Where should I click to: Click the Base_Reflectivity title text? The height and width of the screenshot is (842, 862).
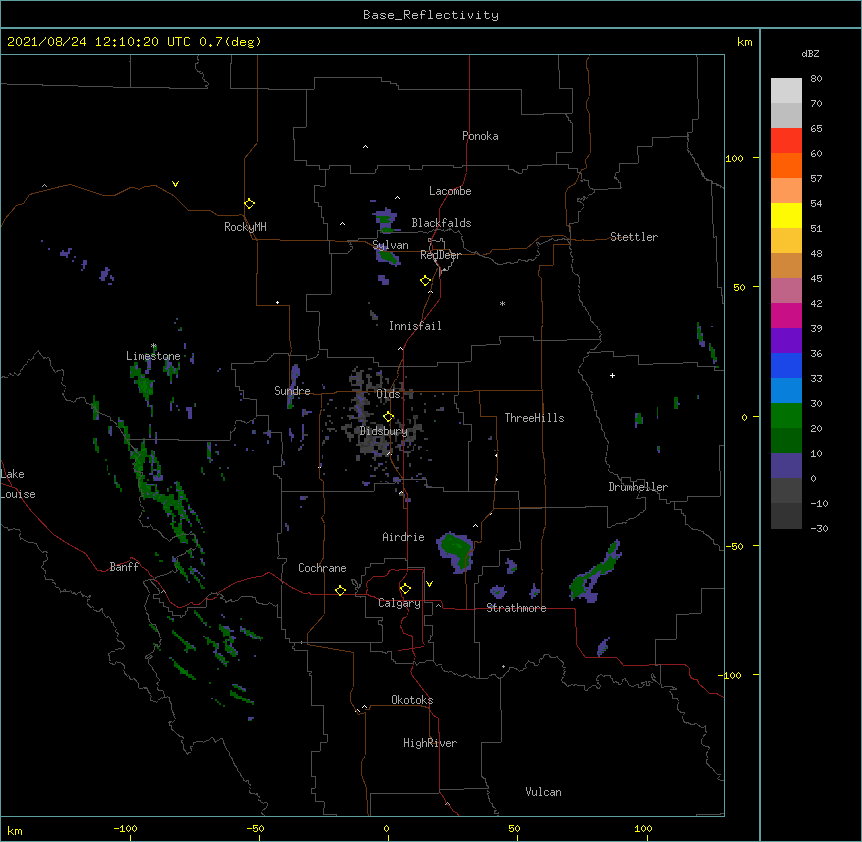pos(431,15)
